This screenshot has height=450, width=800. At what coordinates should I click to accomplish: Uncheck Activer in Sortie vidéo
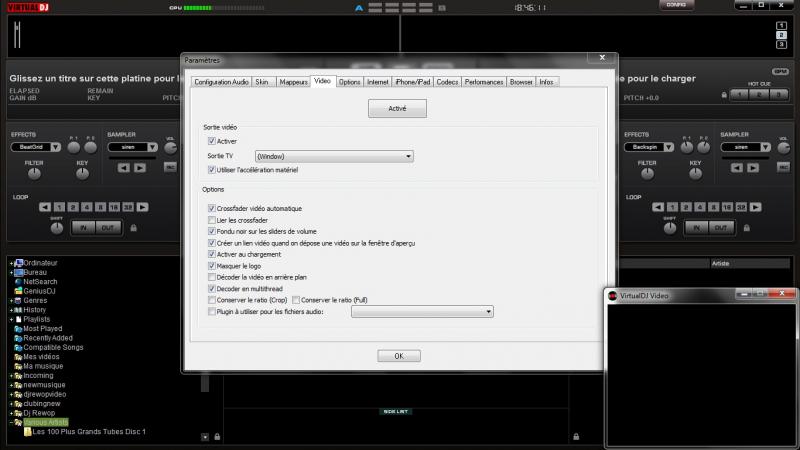click(x=212, y=141)
